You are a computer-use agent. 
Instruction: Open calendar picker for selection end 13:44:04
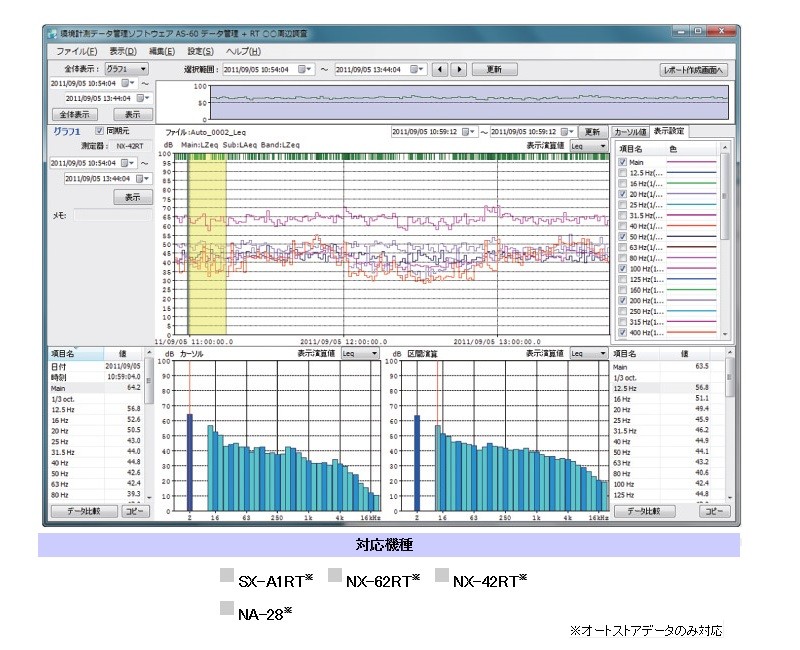(x=417, y=69)
